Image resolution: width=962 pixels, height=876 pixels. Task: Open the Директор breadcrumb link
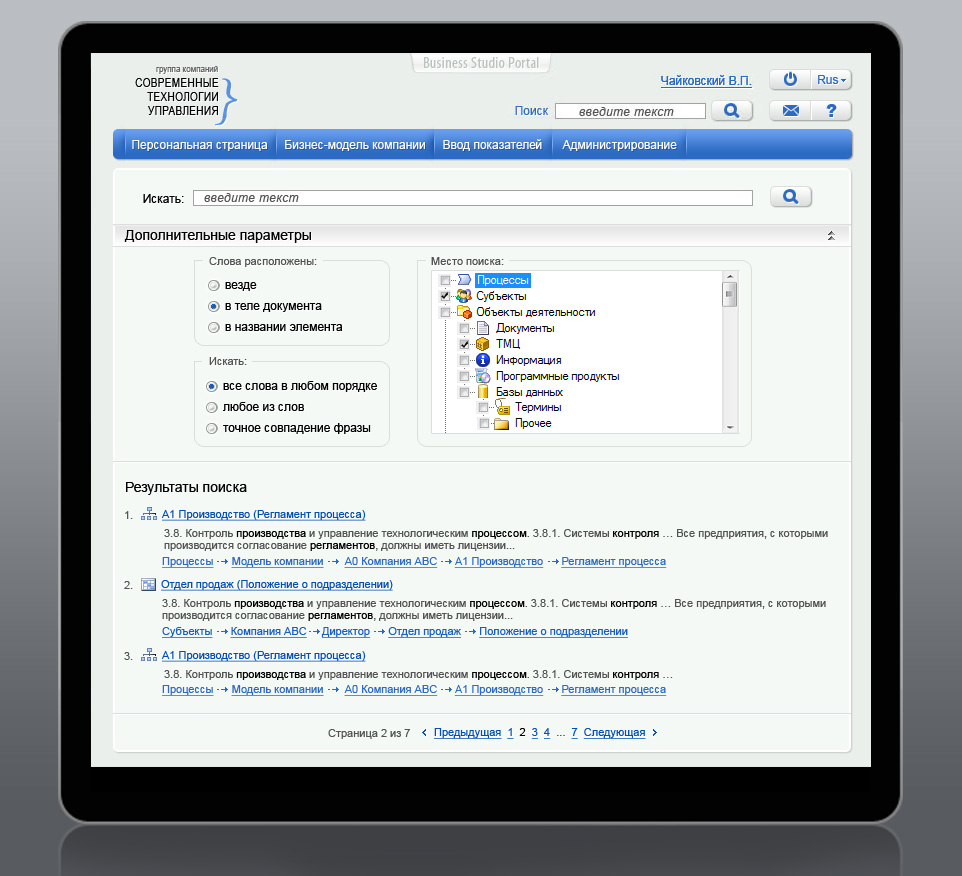tap(346, 631)
